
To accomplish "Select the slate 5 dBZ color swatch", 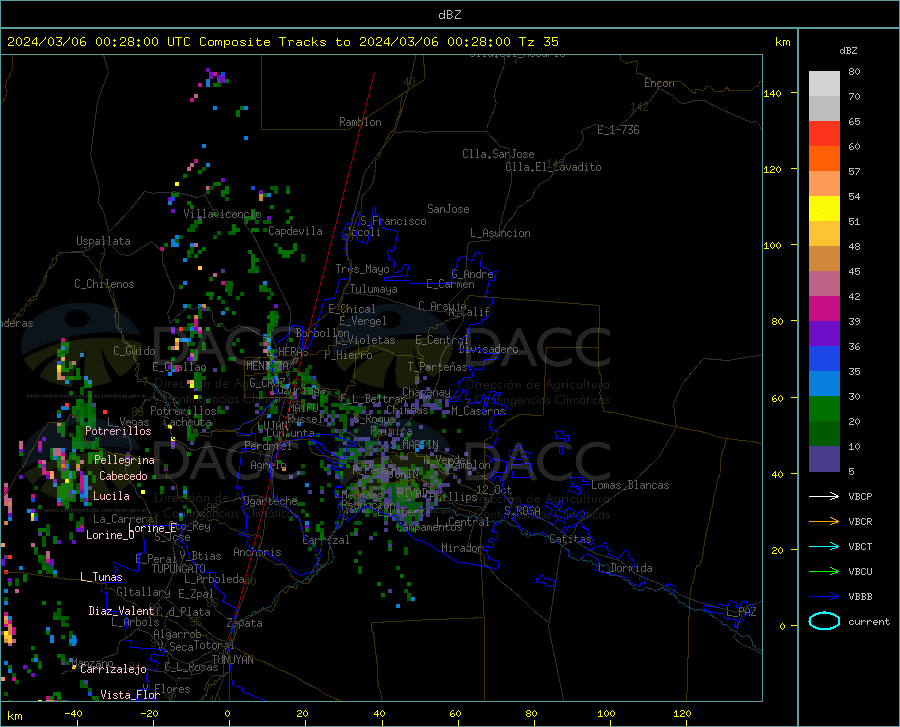I will (824, 459).
